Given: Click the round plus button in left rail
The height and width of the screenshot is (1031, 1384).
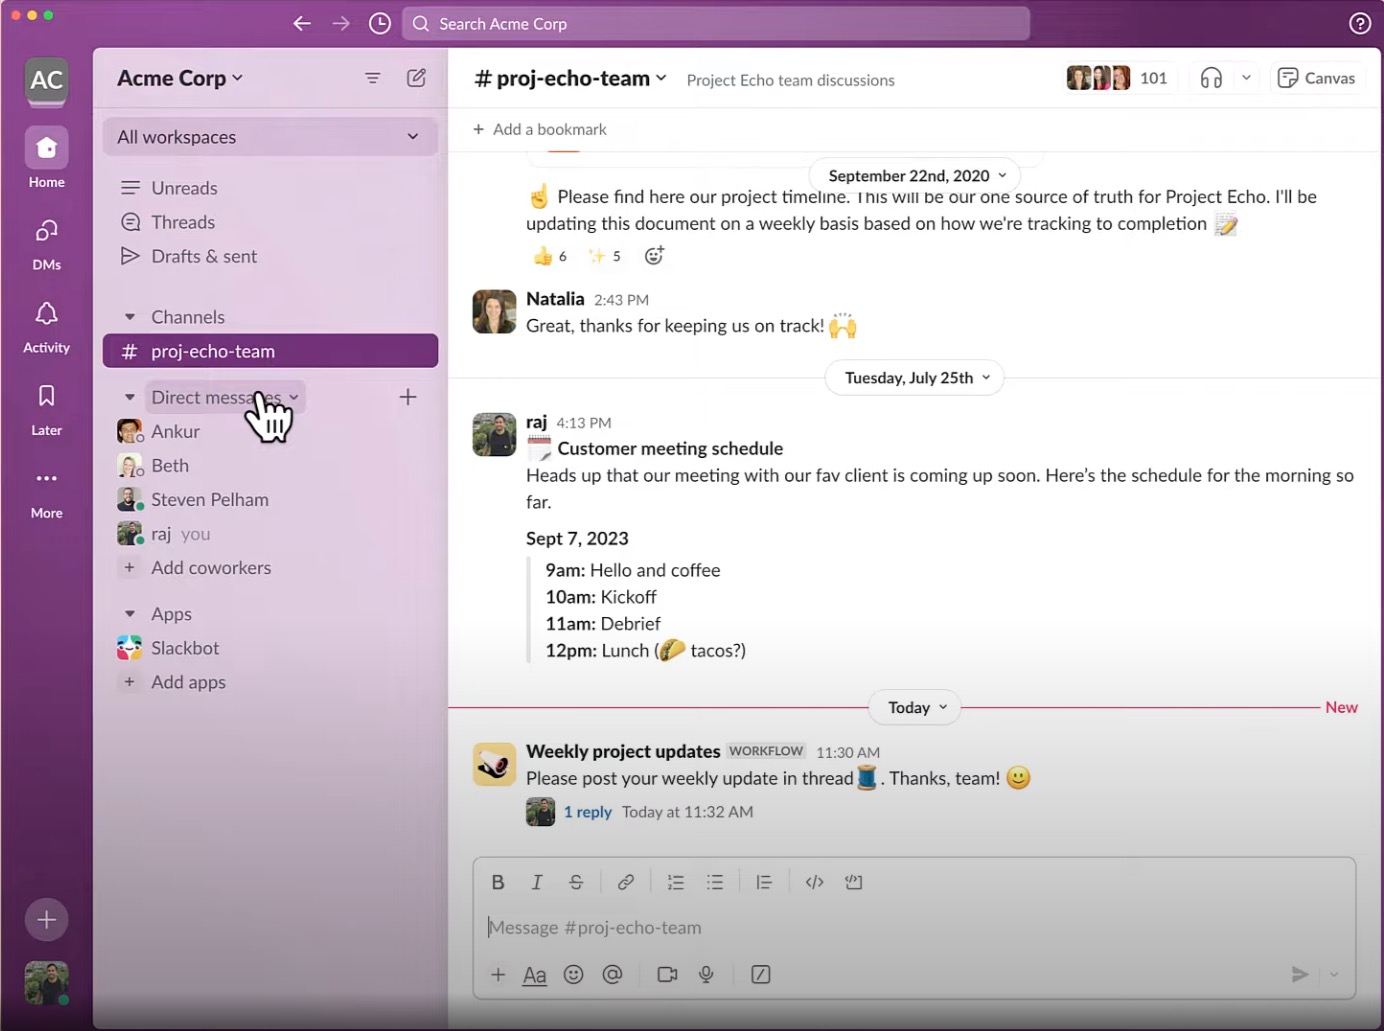Looking at the screenshot, I should pyautogui.click(x=47, y=920).
